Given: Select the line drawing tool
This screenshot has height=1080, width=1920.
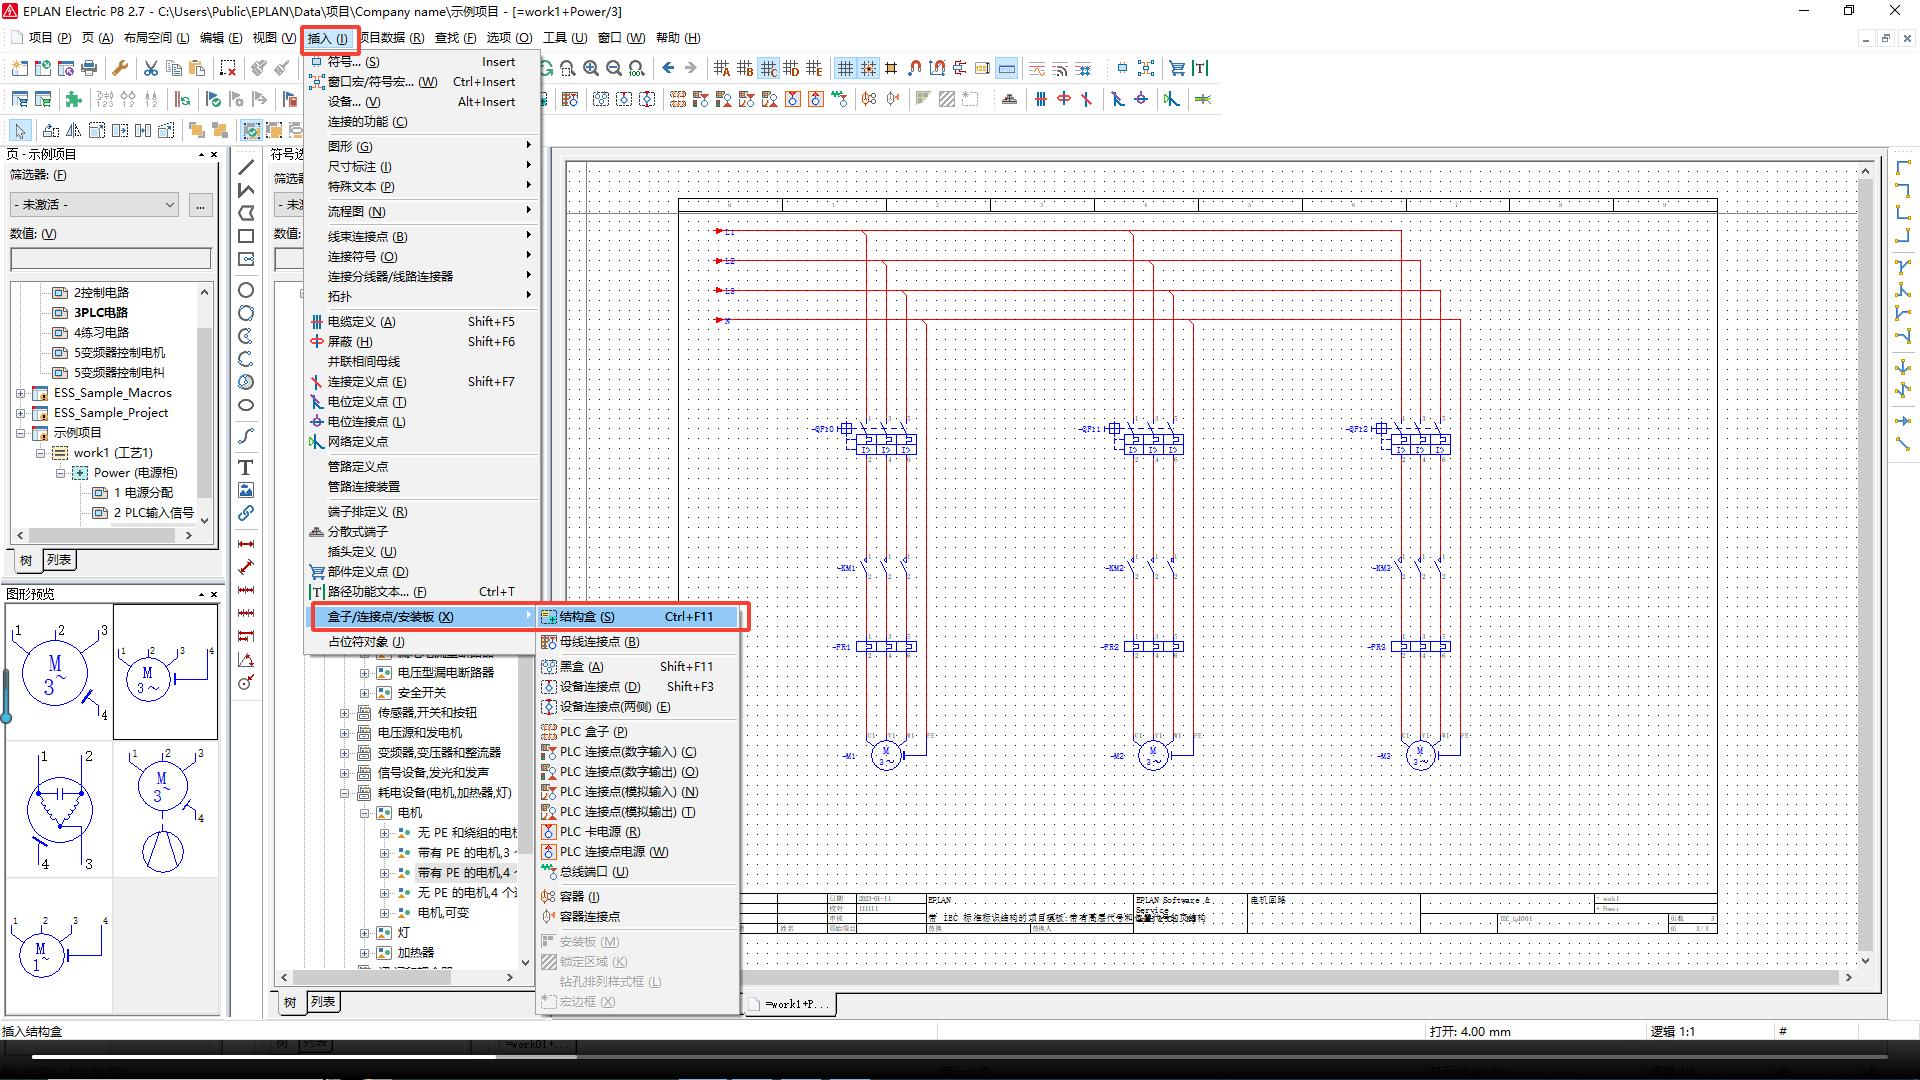Looking at the screenshot, I should (246, 167).
